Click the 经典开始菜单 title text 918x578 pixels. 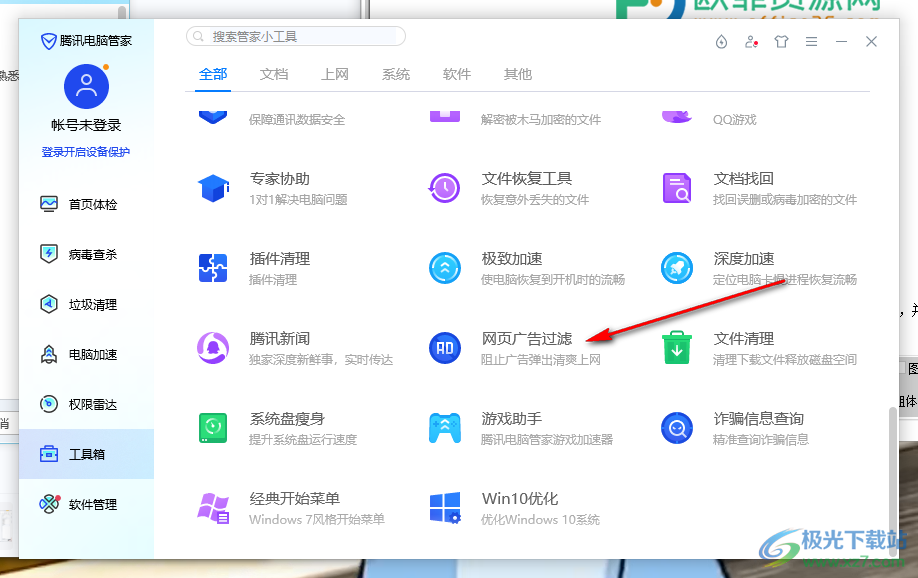(295, 498)
